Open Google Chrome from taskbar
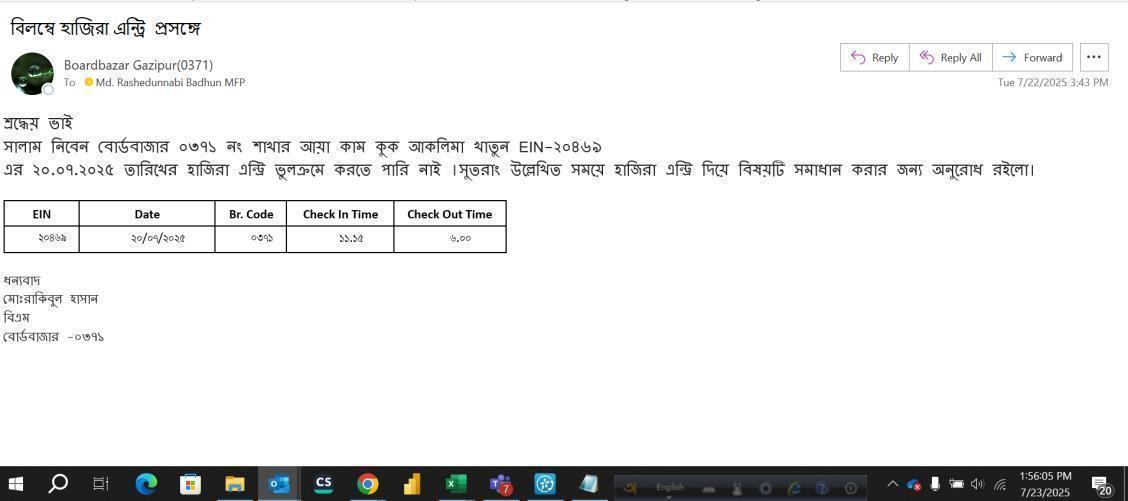The height and width of the screenshot is (501, 1128). point(367,485)
